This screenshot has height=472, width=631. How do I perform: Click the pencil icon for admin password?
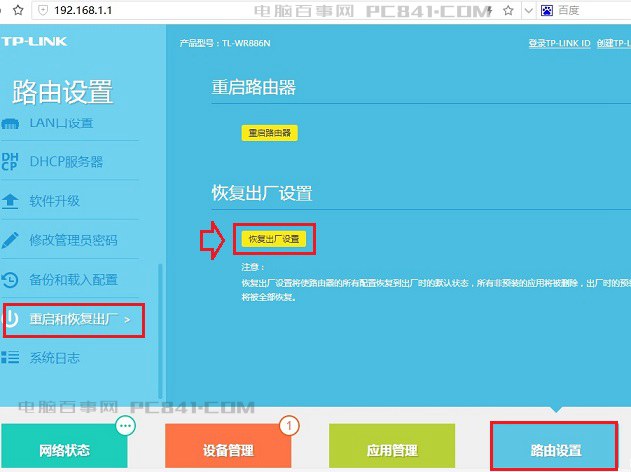click(x=10, y=240)
